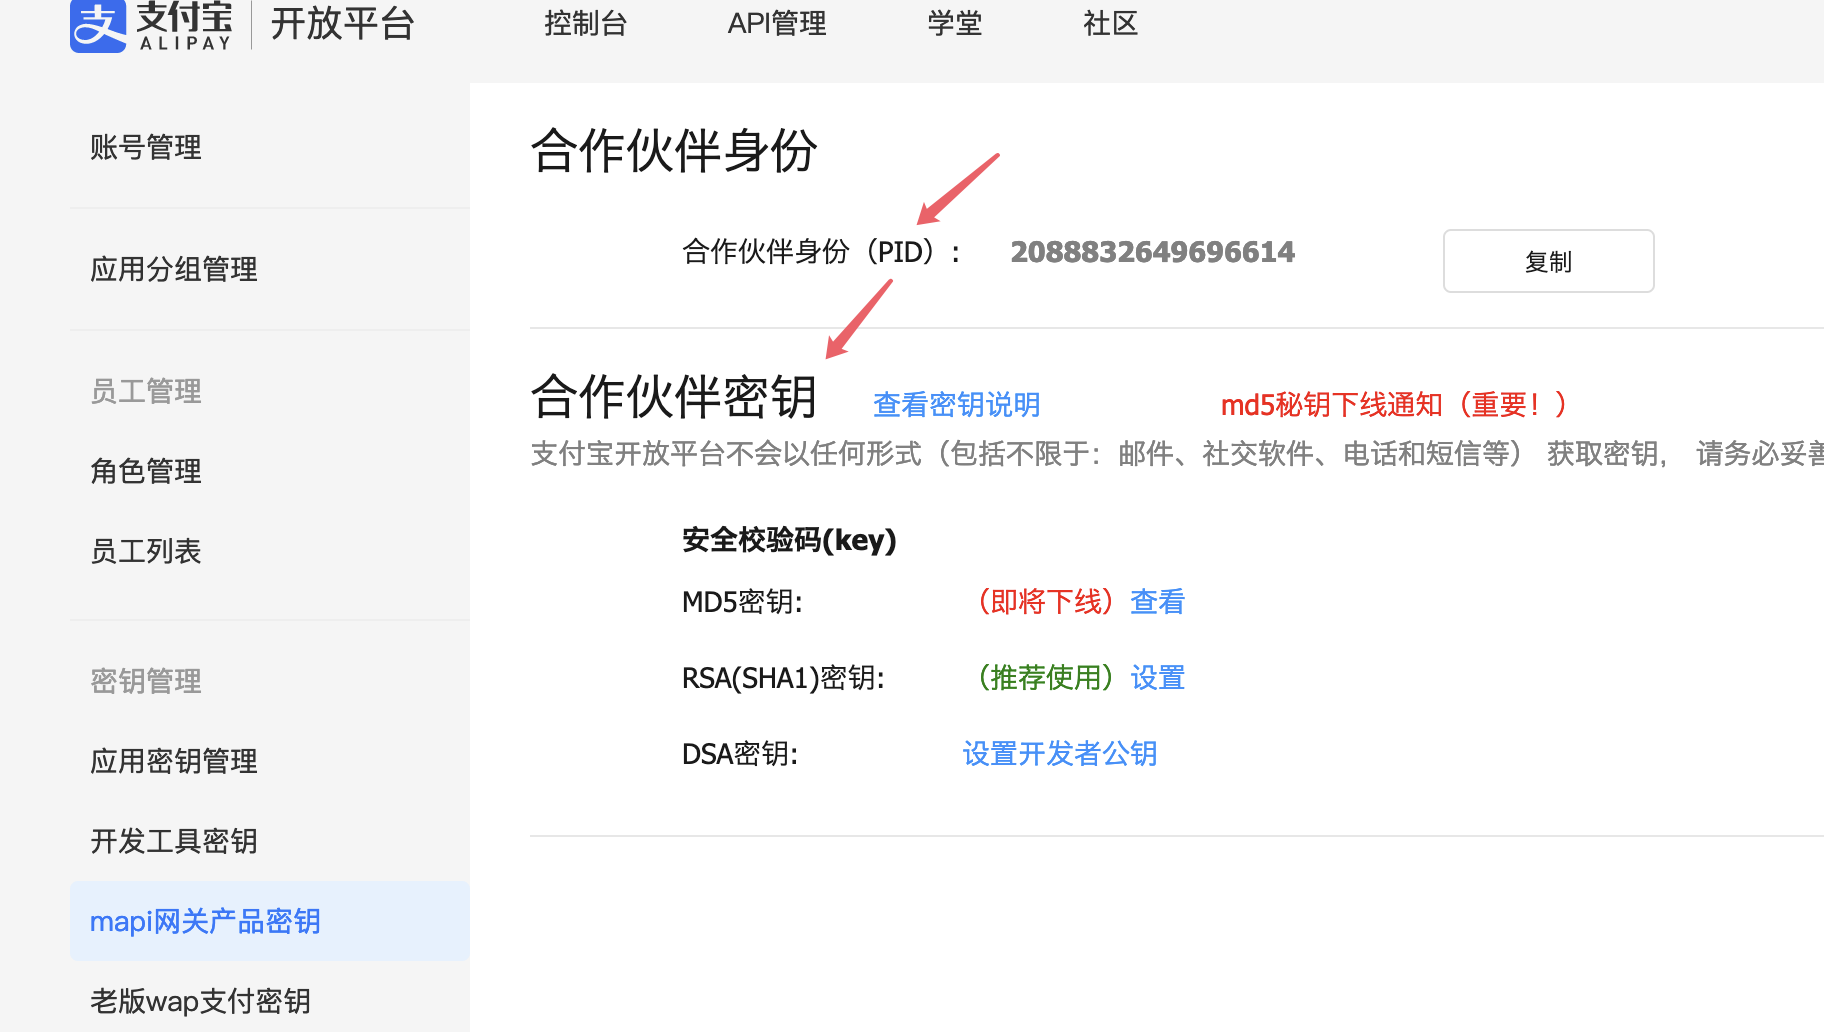Click 查看 for the MD5密钥
Image resolution: width=1824 pixels, height=1032 pixels.
(1157, 601)
